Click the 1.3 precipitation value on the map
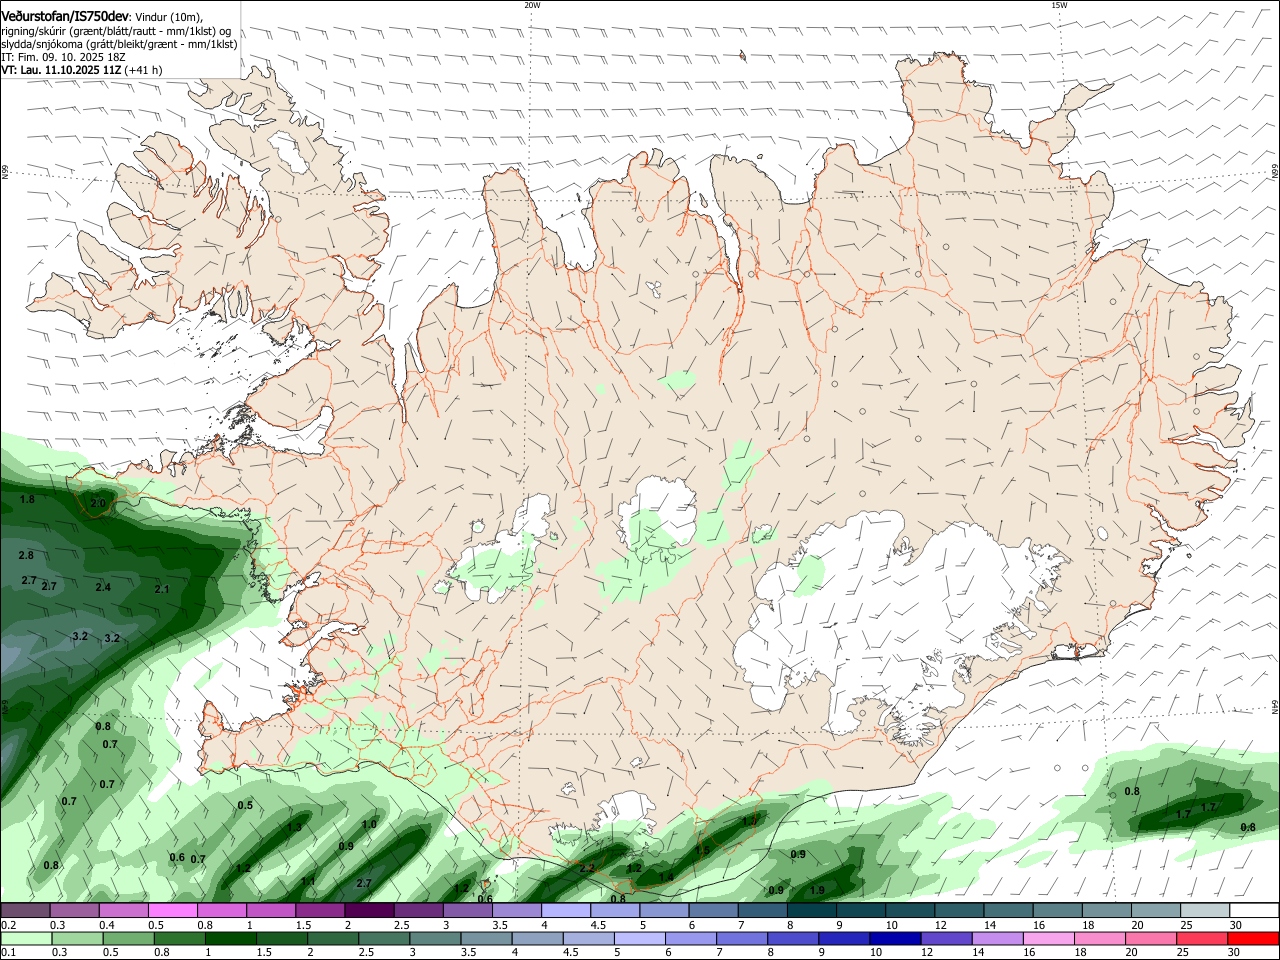1280x960 pixels. point(294,827)
